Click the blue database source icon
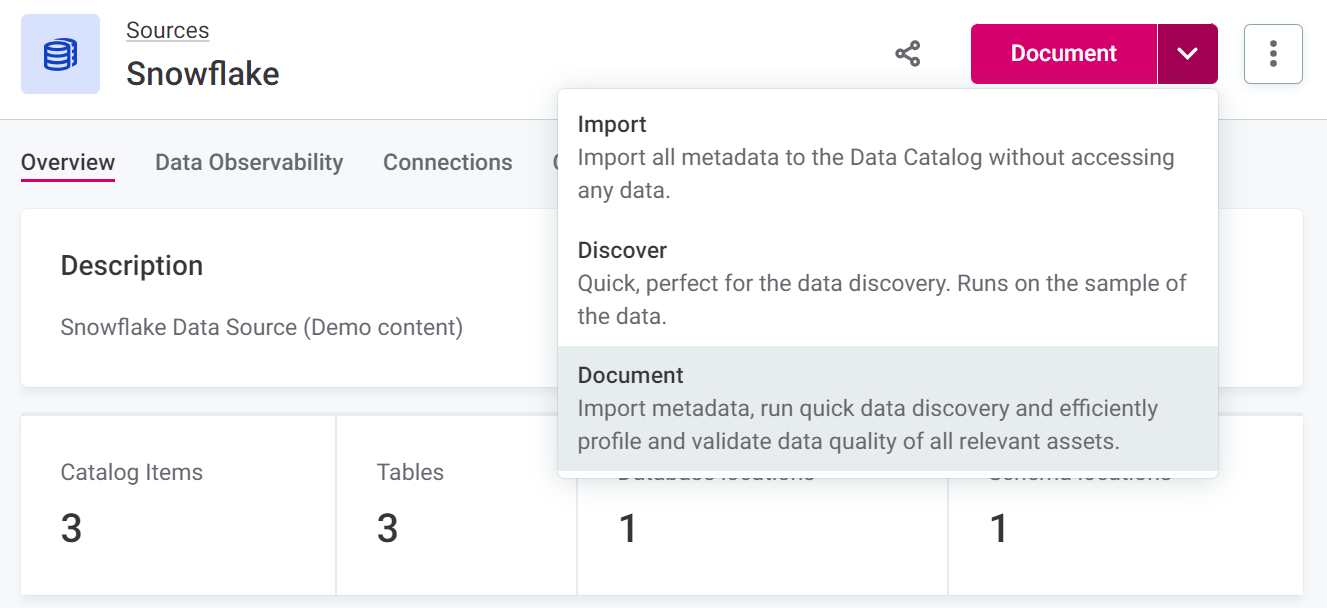The image size is (1327, 608). pos(60,54)
